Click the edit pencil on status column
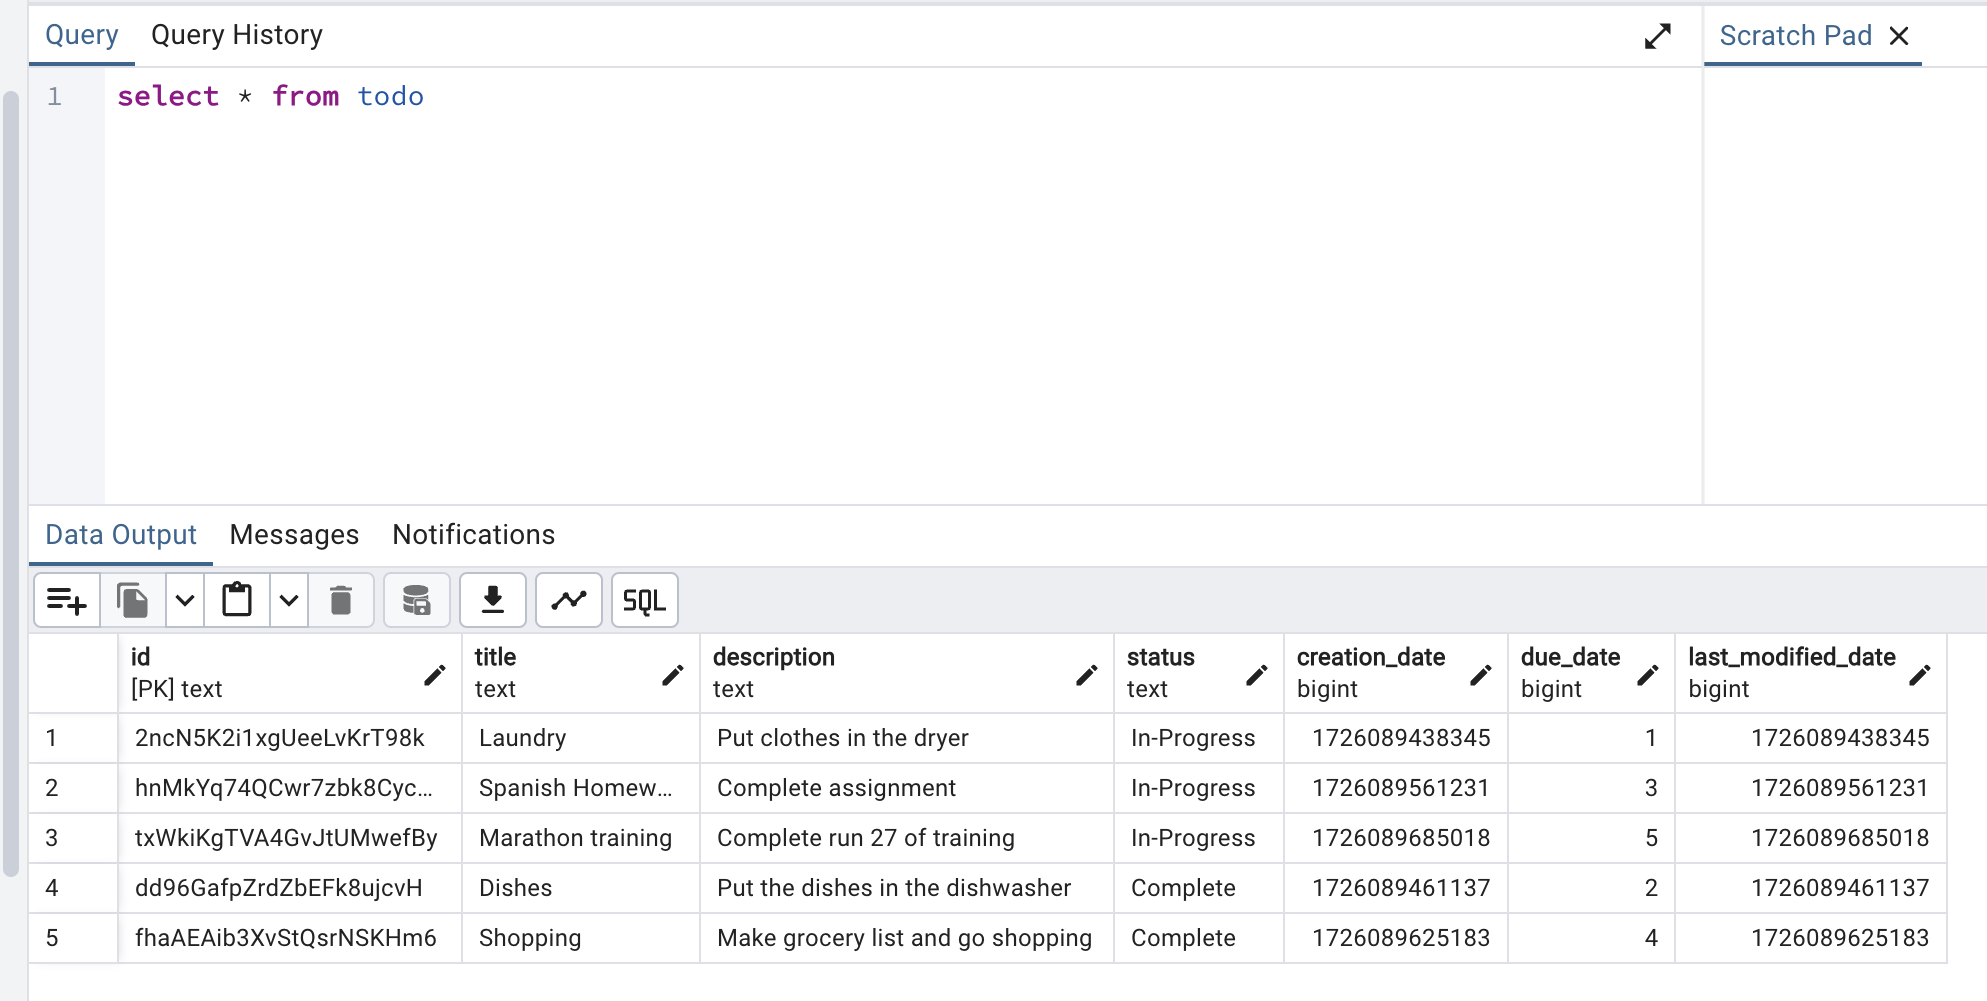Screen dimensions: 1987x1001 click(1257, 675)
